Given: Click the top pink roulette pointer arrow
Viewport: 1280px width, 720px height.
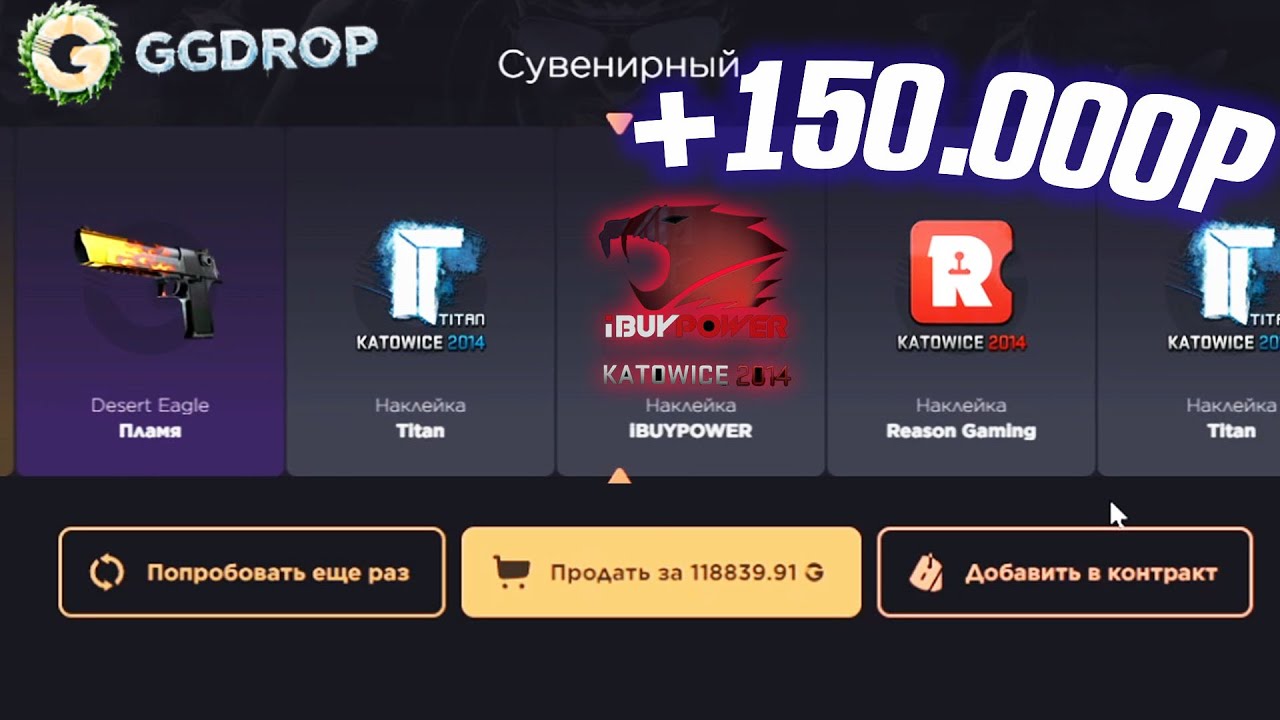Looking at the screenshot, I should pyautogui.click(x=620, y=123).
